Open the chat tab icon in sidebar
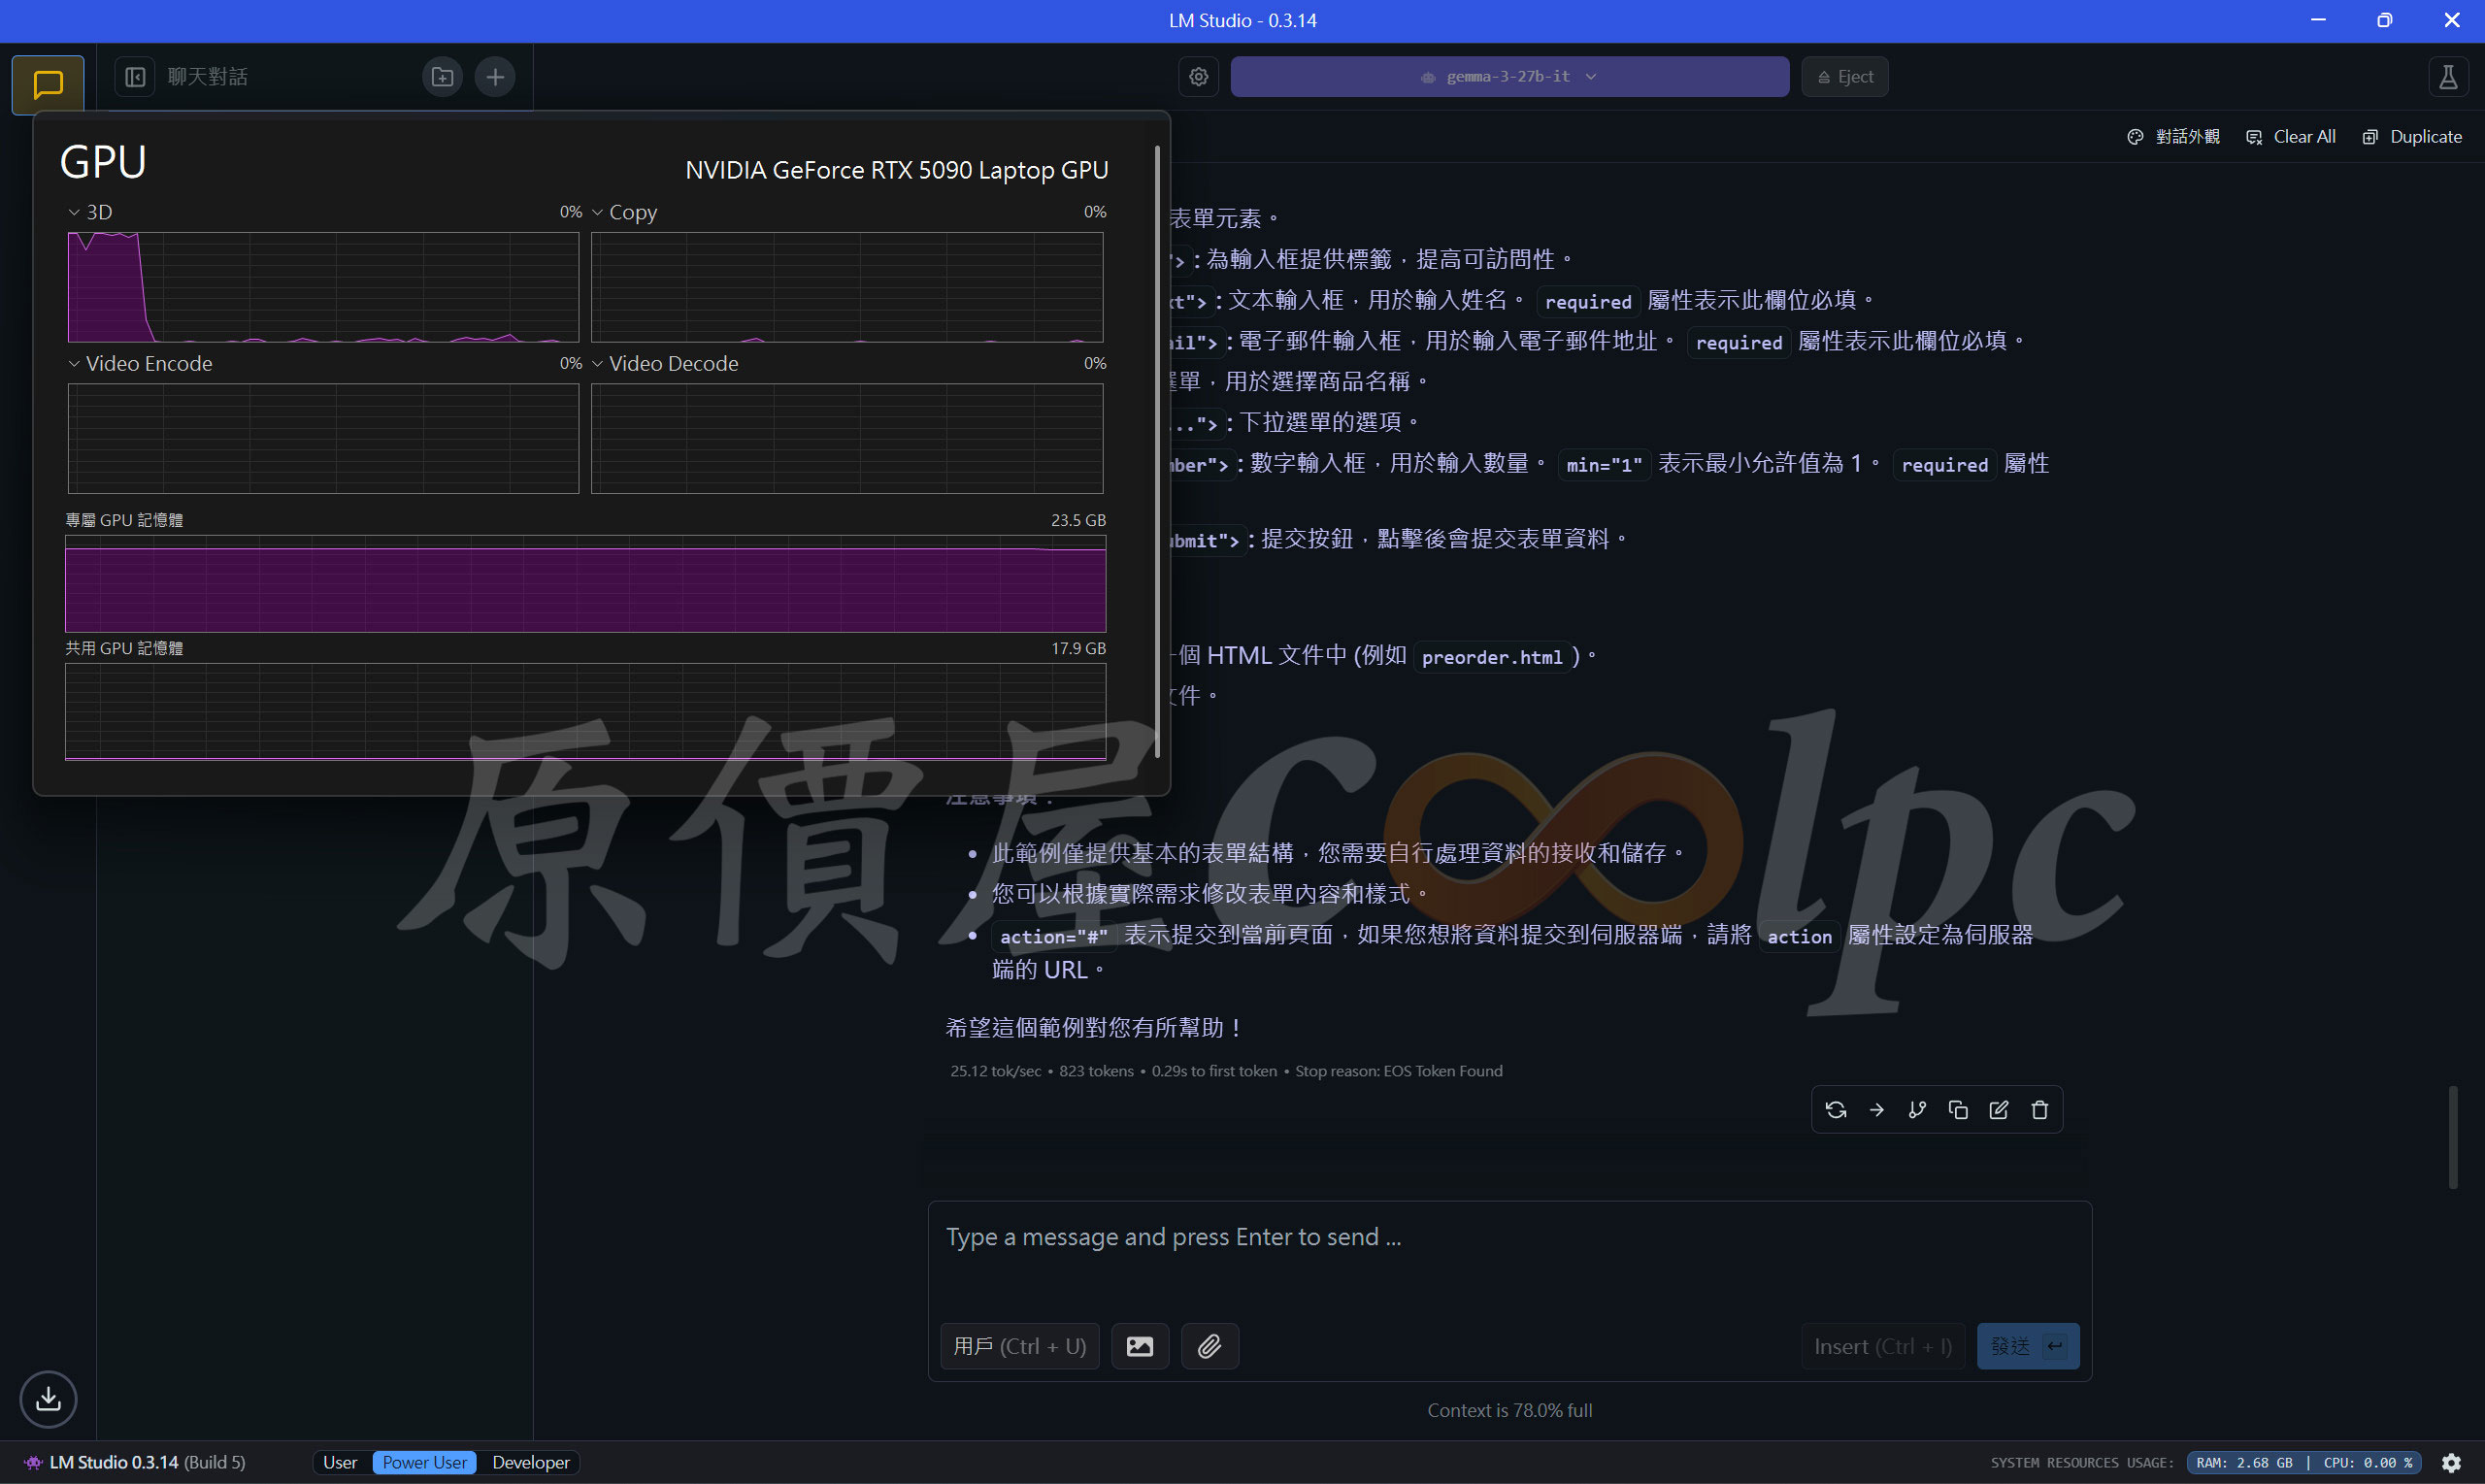This screenshot has width=2485, height=1484. tap(48, 84)
